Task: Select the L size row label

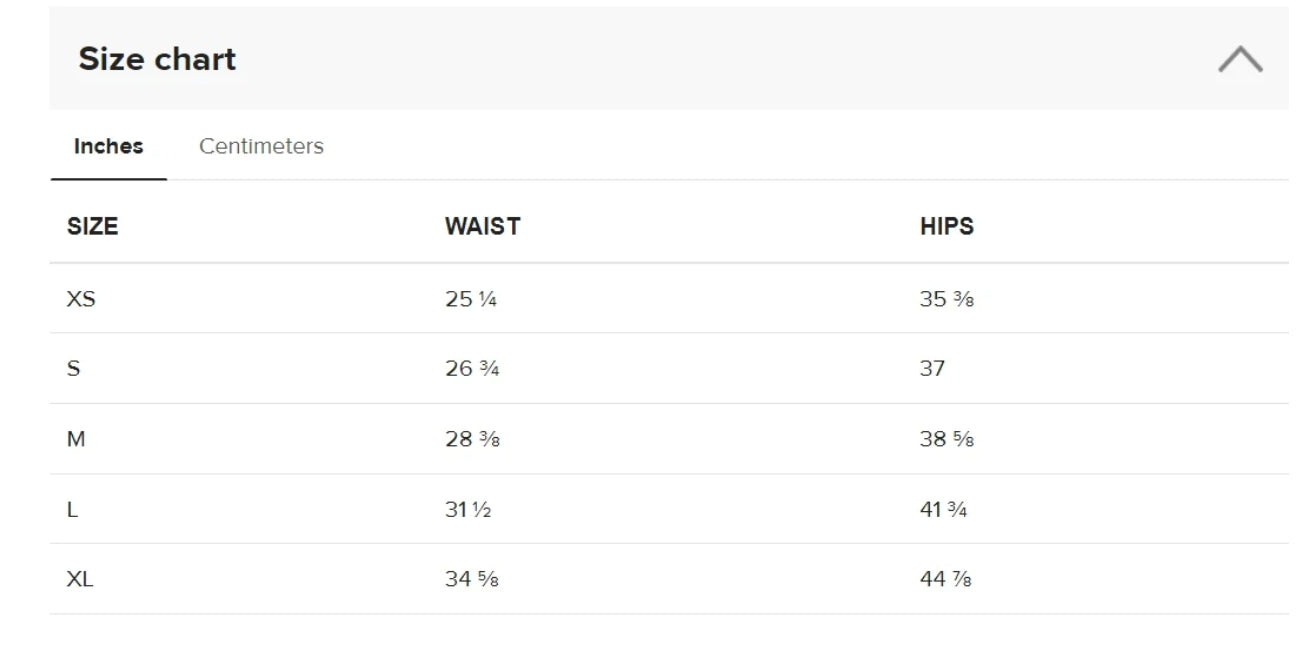Action: click(72, 509)
